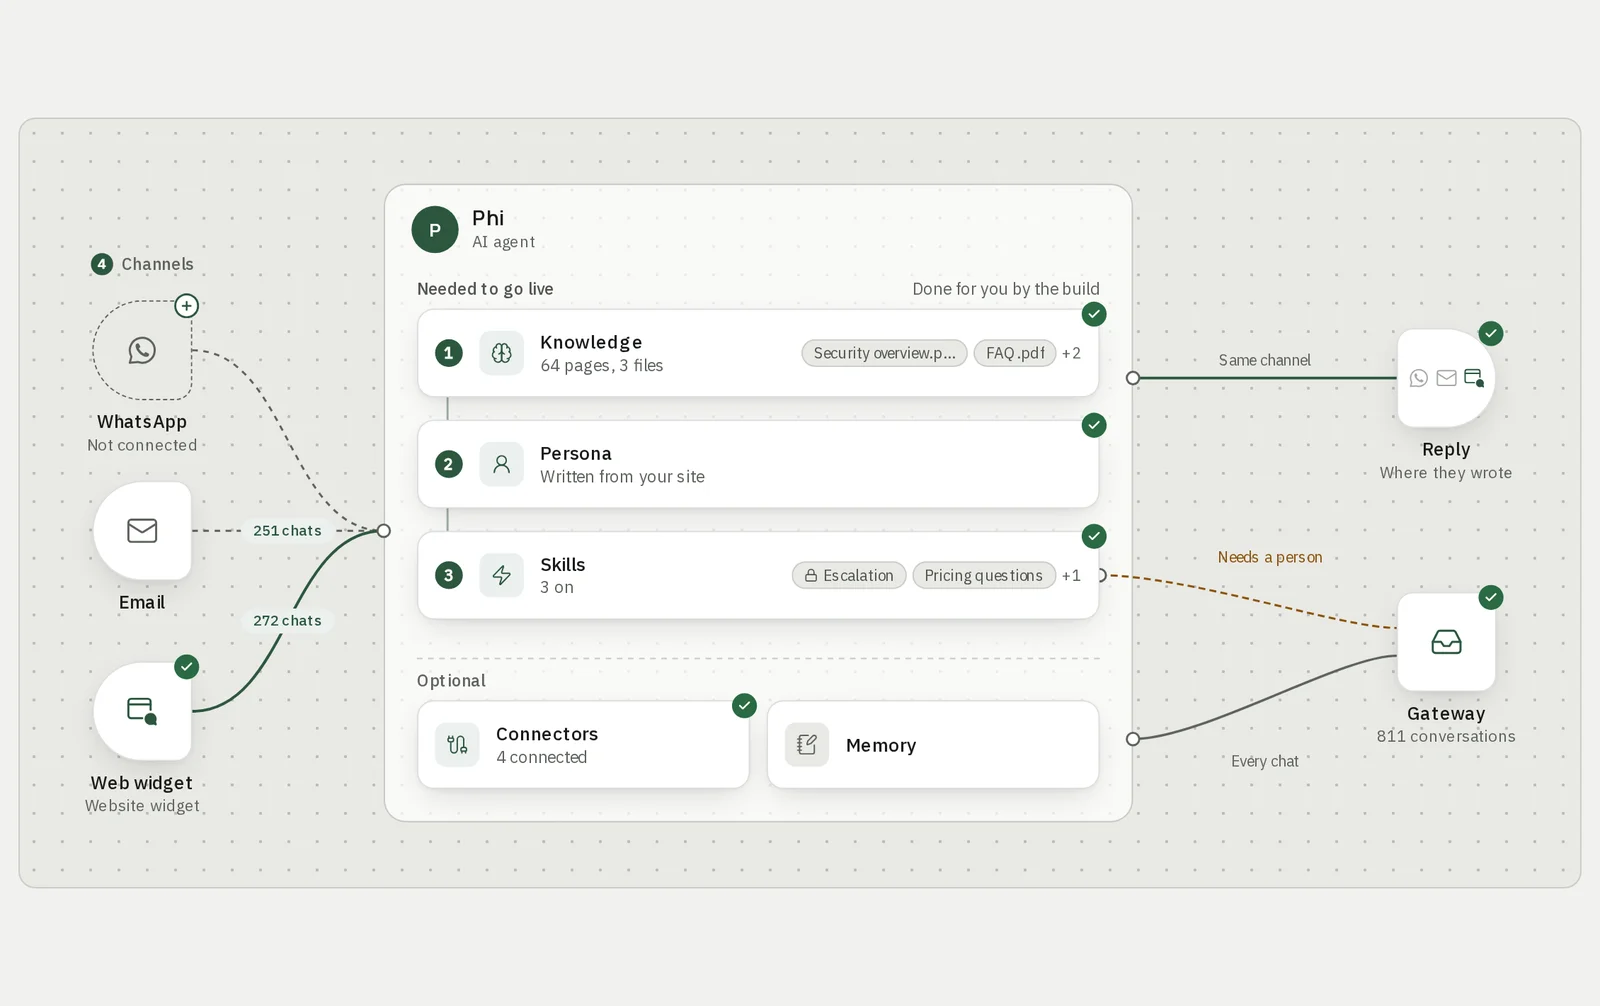Click the Persona step number 2 badge

click(448, 464)
